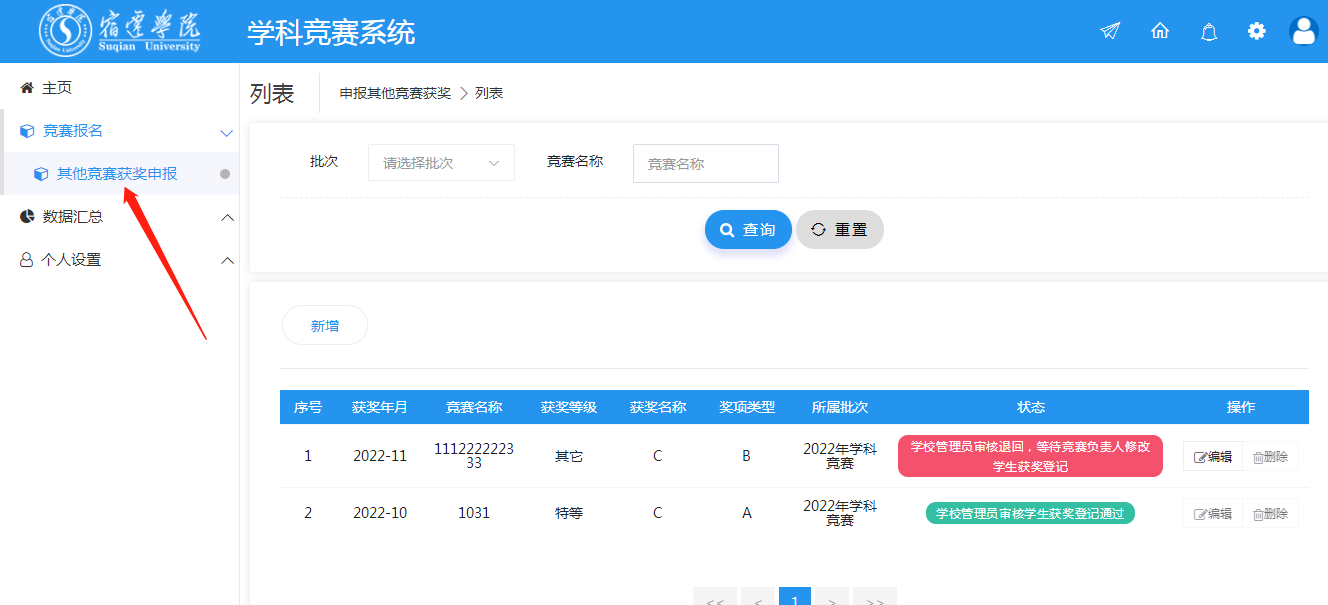Focus the 竞赛名称 input field
The image size is (1328, 605).
(705, 164)
